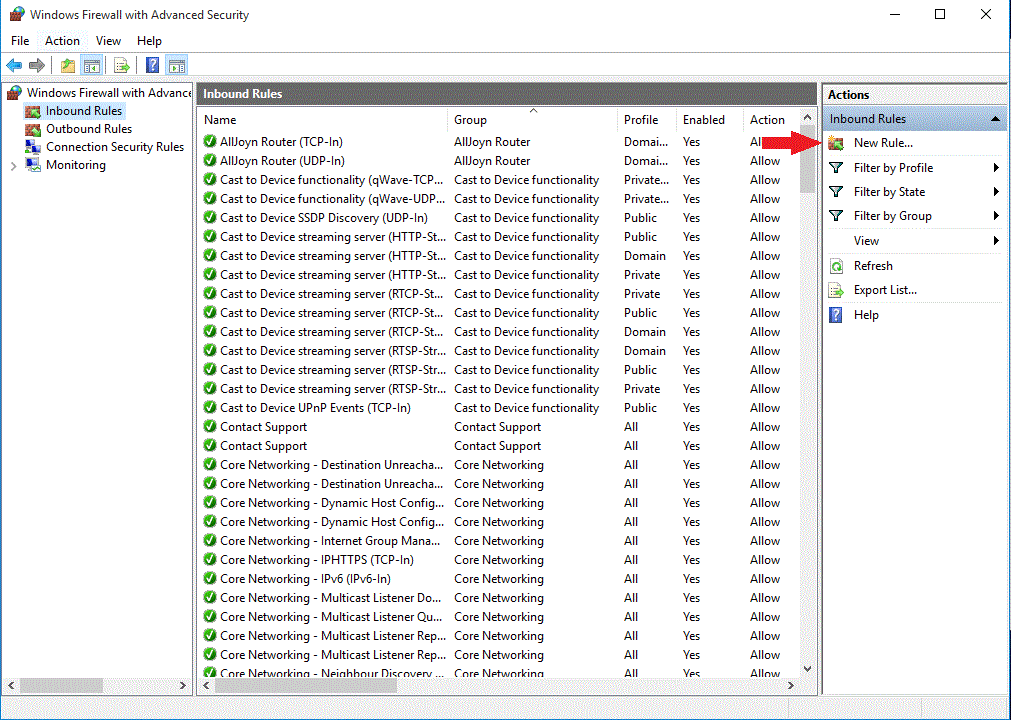Expand the Monitoring tree node

pyautogui.click(x=13, y=166)
